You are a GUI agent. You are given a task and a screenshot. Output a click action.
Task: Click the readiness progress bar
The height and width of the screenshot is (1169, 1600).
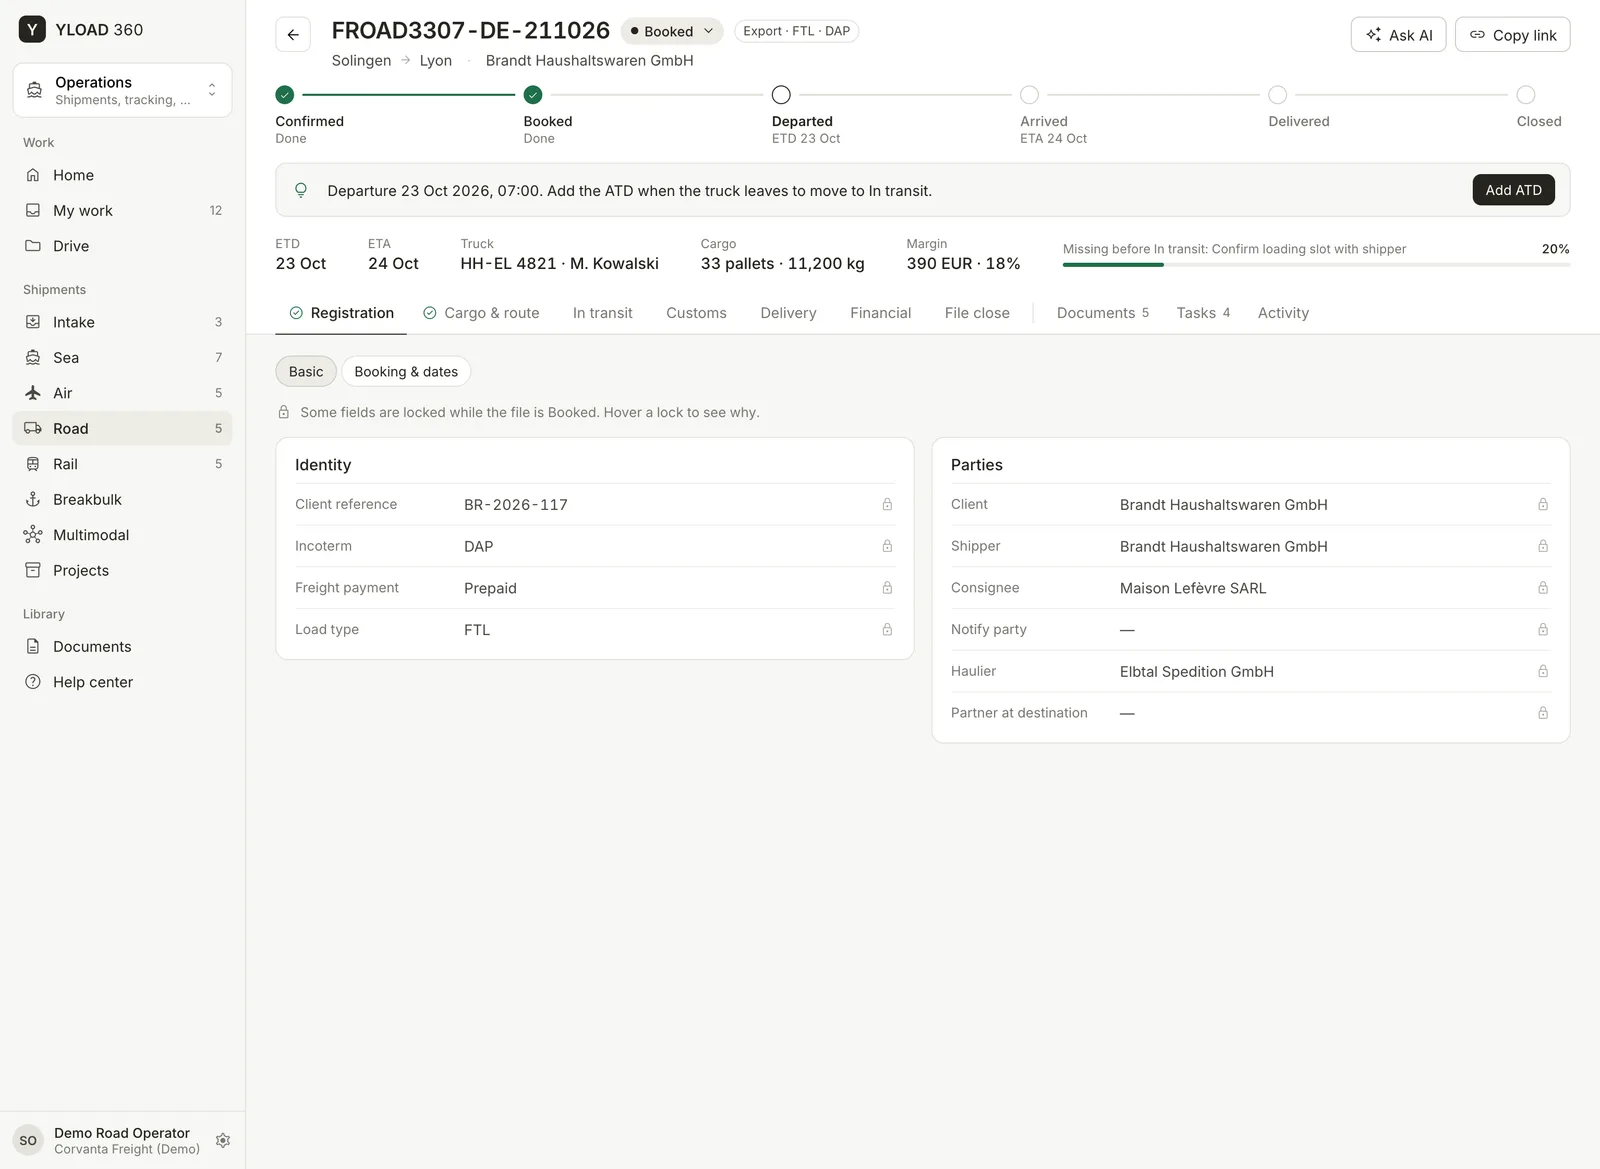click(x=1316, y=264)
